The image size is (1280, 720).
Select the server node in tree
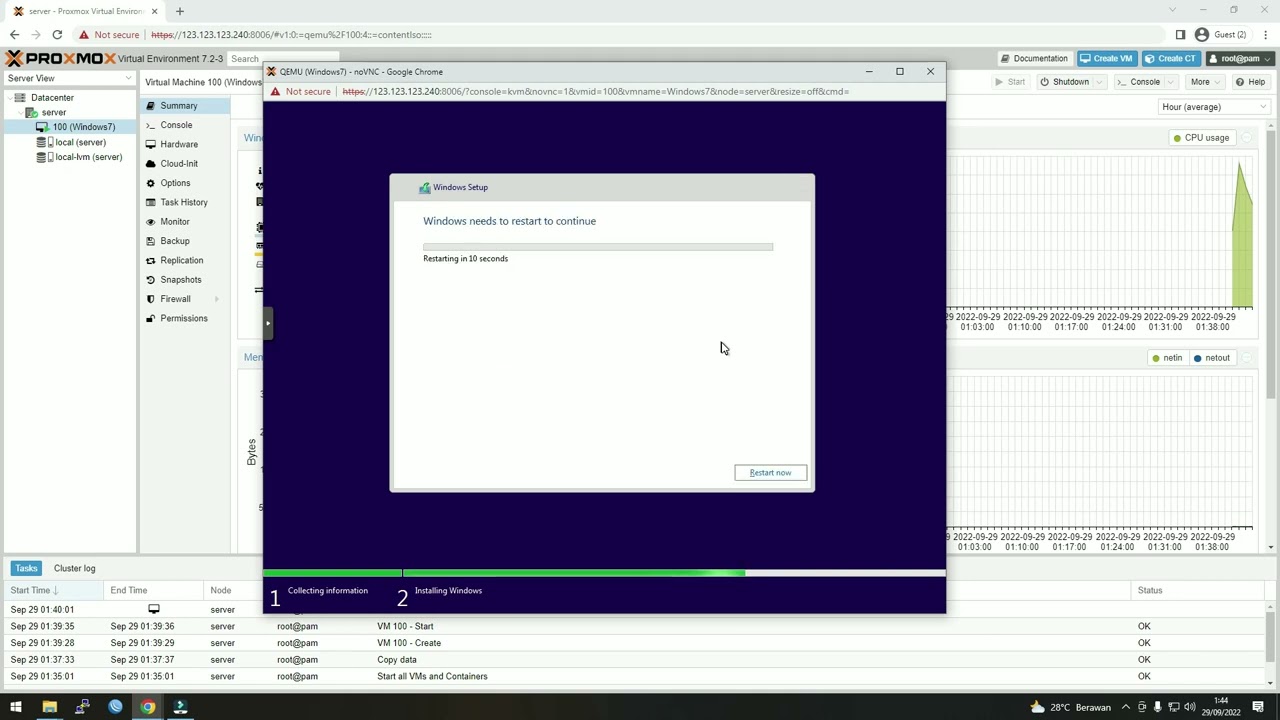(54, 112)
